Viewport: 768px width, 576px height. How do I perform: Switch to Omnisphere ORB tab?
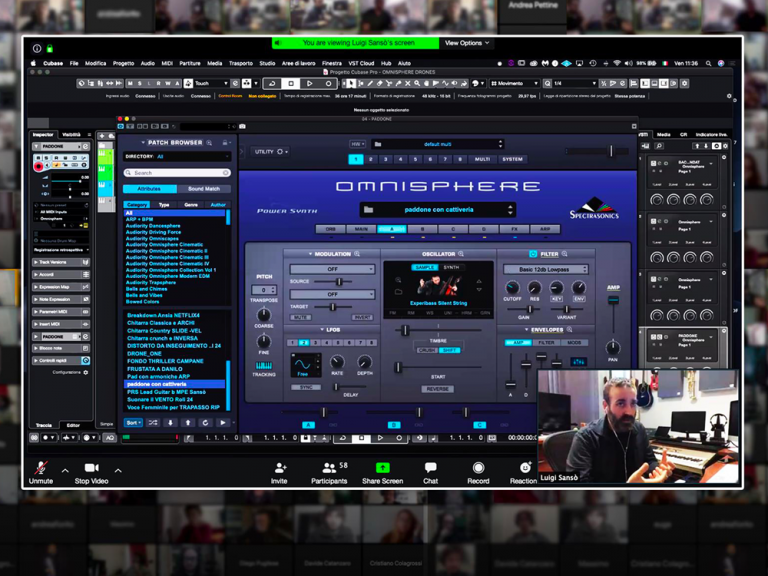coord(331,229)
